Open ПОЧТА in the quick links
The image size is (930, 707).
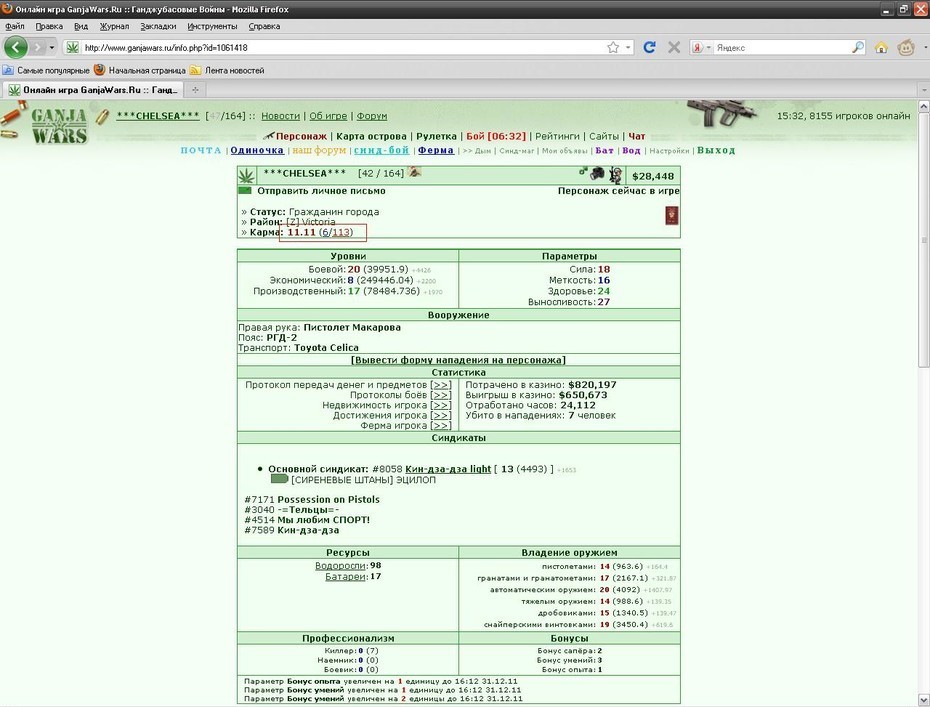[x=201, y=150]
